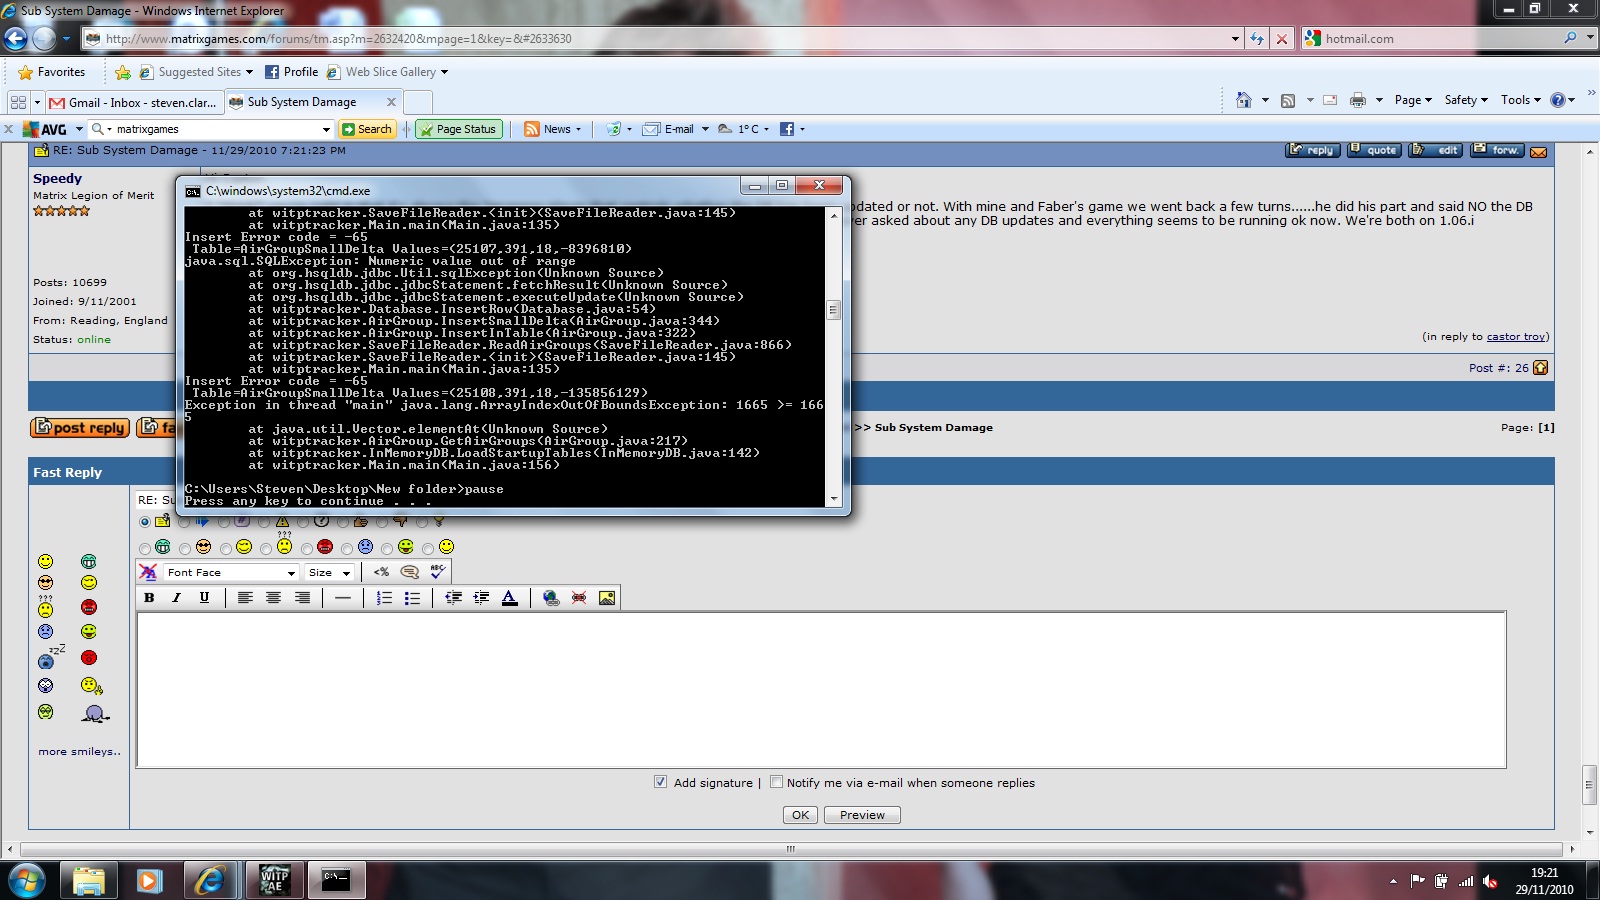
Task: Insert code block using the <% icon
Action: 381,572
